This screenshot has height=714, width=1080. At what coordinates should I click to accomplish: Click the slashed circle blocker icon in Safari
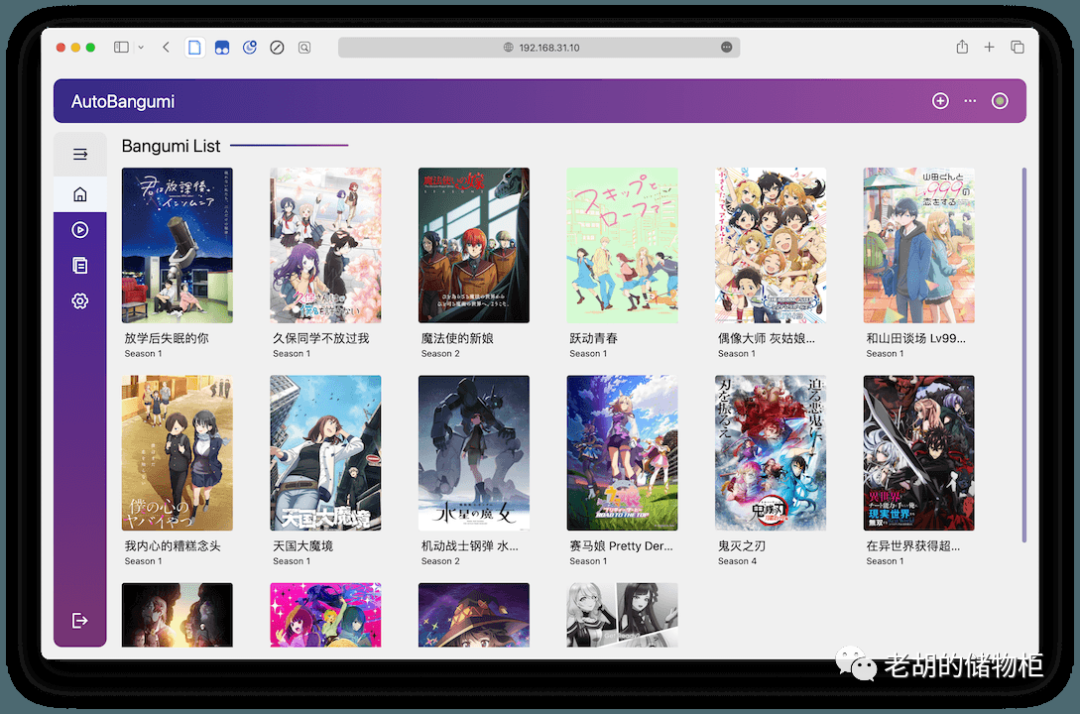point(277,48)
